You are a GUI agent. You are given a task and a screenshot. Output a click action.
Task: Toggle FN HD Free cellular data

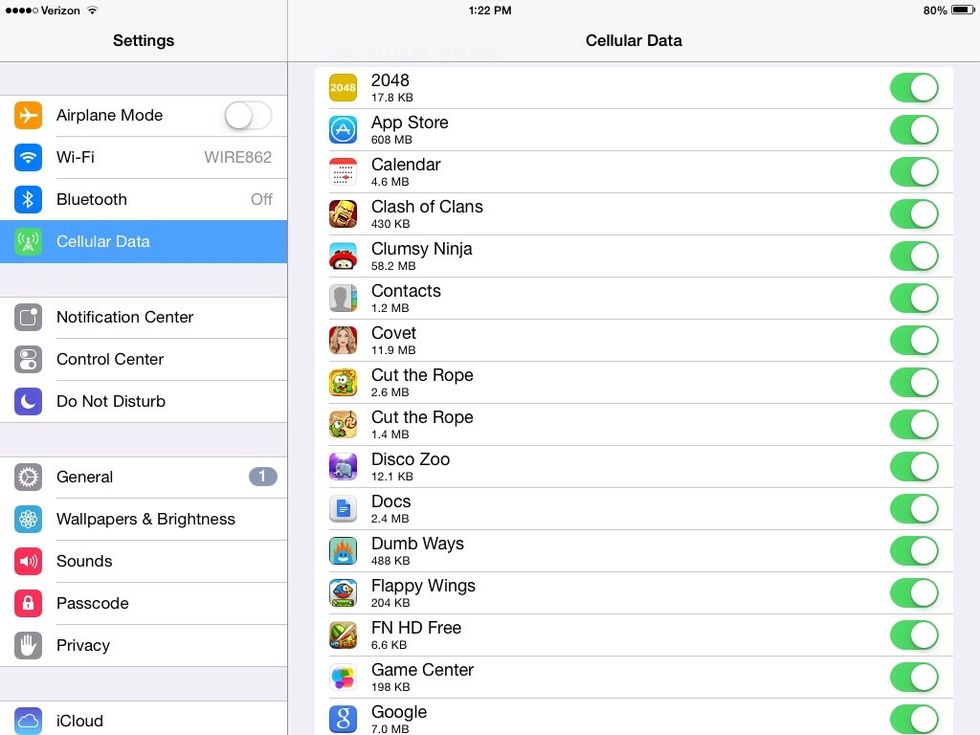coord(914,635)
